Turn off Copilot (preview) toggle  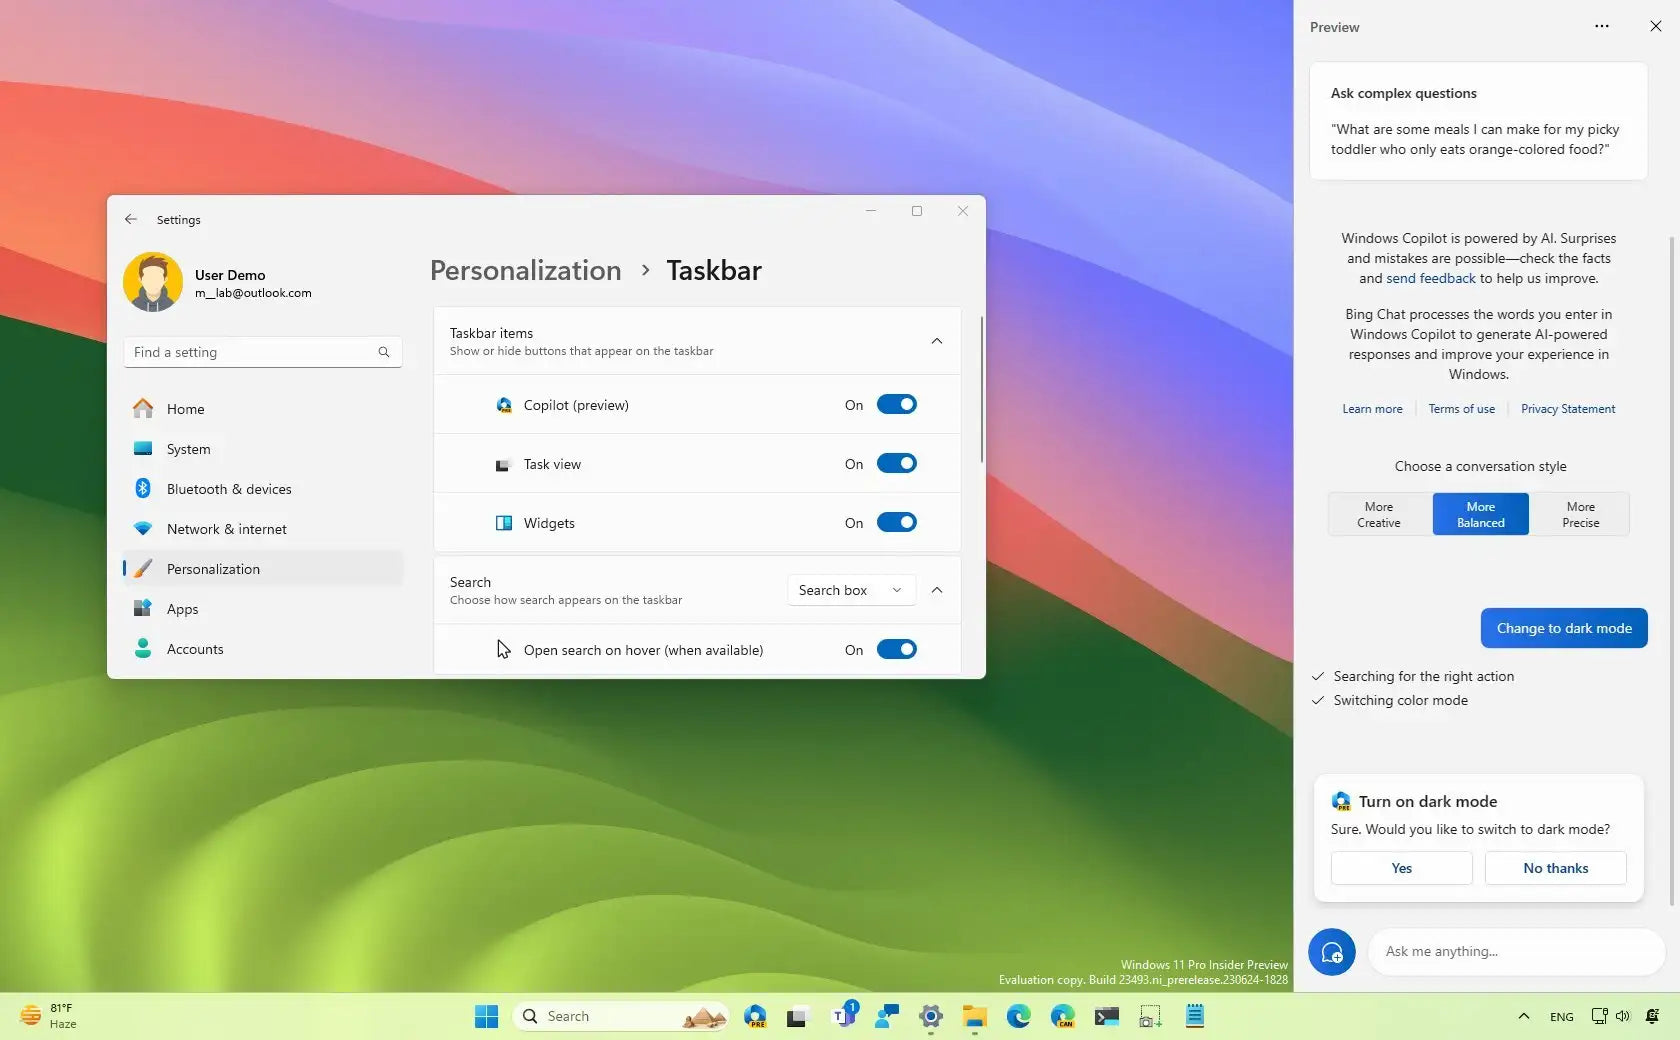[896, 405]
